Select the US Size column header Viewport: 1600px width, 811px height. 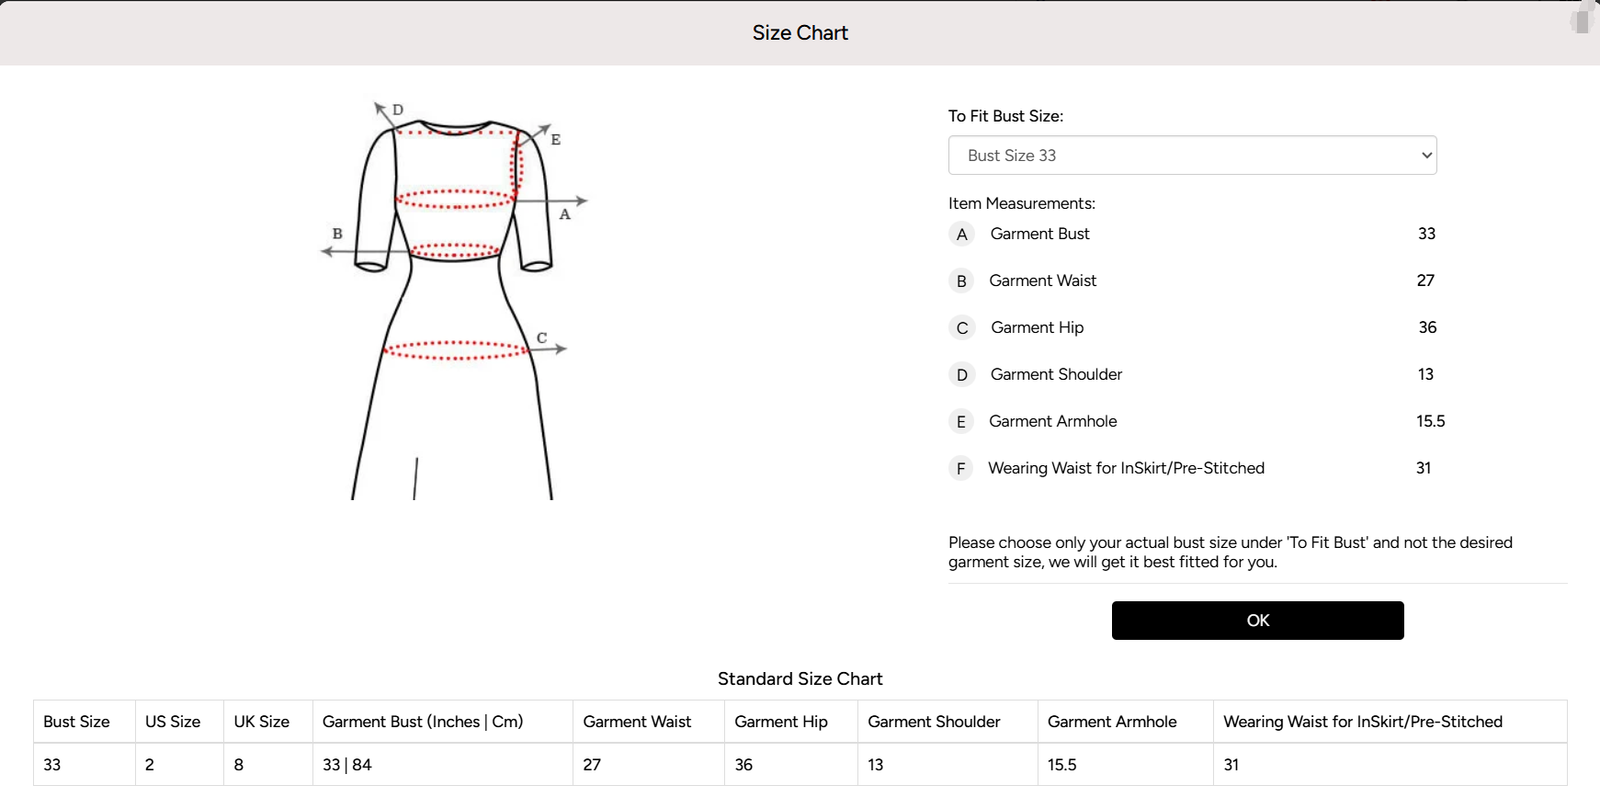click(173, 722)
